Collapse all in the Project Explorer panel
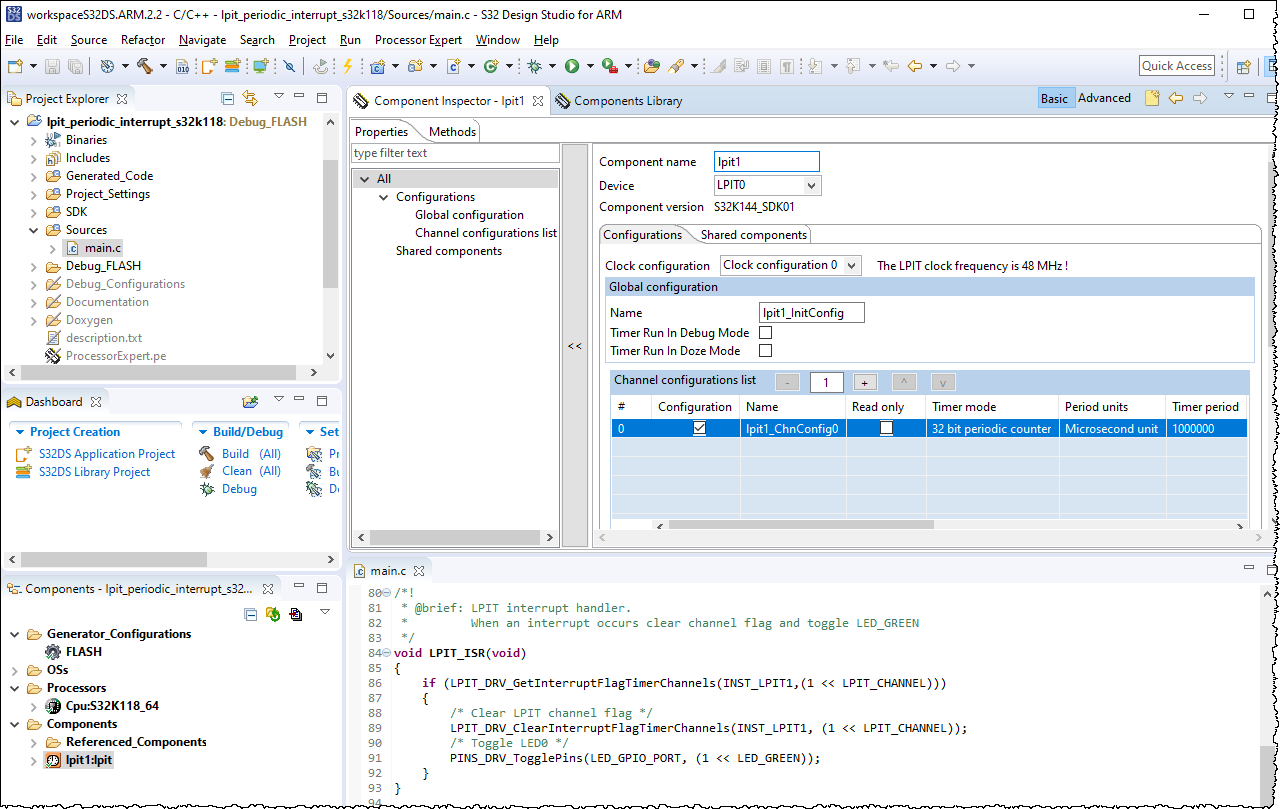The image size is (1280, 809). pyautogui.click(x=228, y=98)
